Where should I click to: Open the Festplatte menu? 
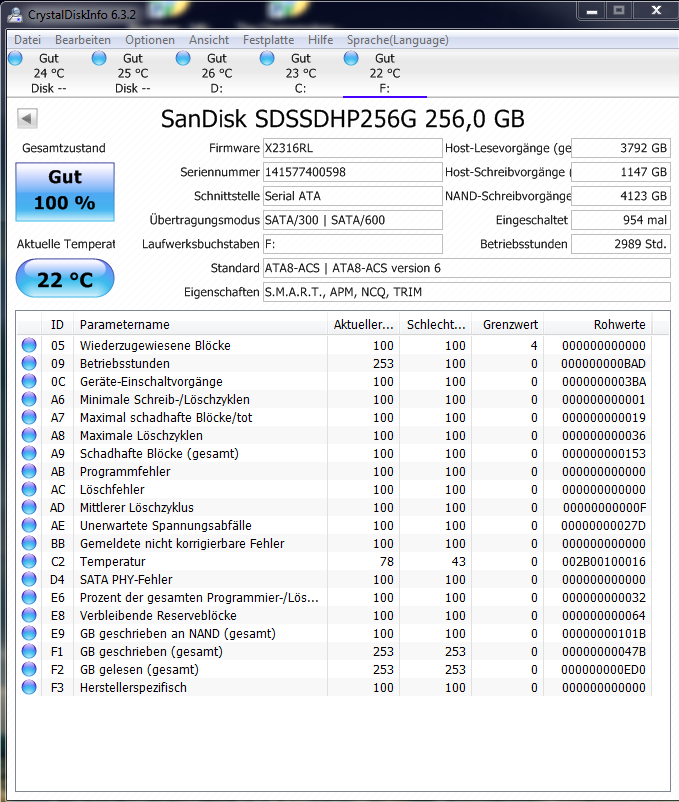point(268,40)
